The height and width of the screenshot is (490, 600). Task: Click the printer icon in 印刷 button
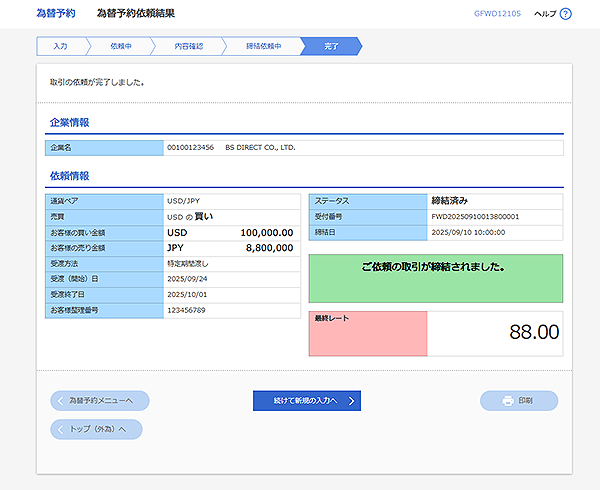(508, 400)
